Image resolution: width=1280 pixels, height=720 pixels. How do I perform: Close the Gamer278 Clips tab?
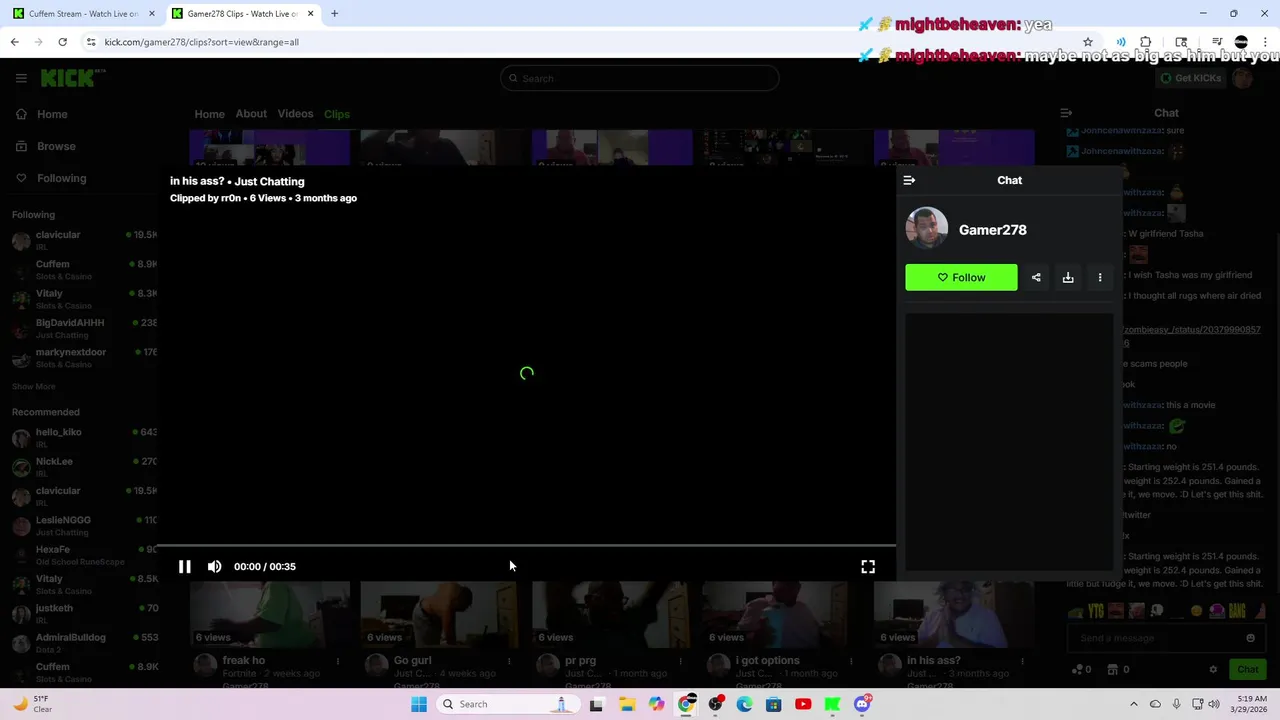[310, 14]
